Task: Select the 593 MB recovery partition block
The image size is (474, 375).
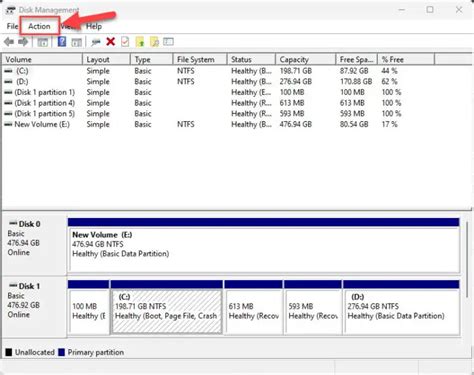Action: (313, 307)
